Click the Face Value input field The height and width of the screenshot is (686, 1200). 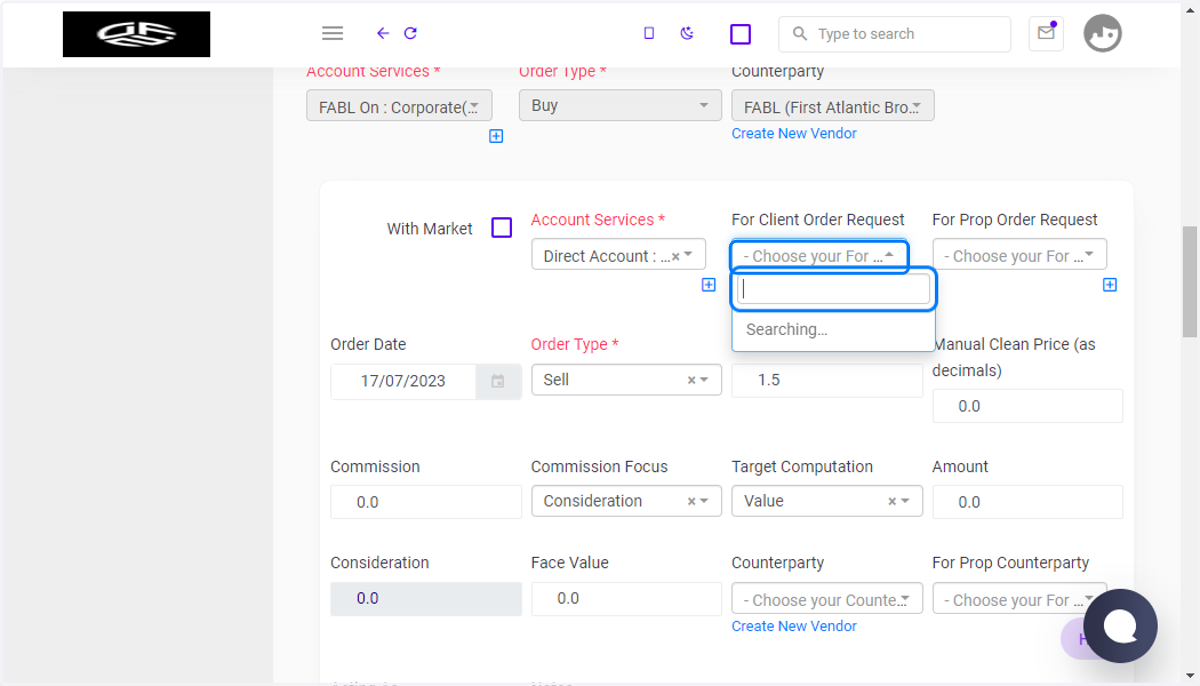(x=626, y=598)
